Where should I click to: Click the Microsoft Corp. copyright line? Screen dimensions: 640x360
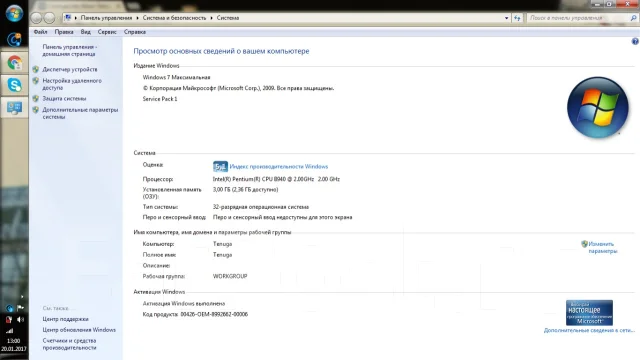click(238, 88)
